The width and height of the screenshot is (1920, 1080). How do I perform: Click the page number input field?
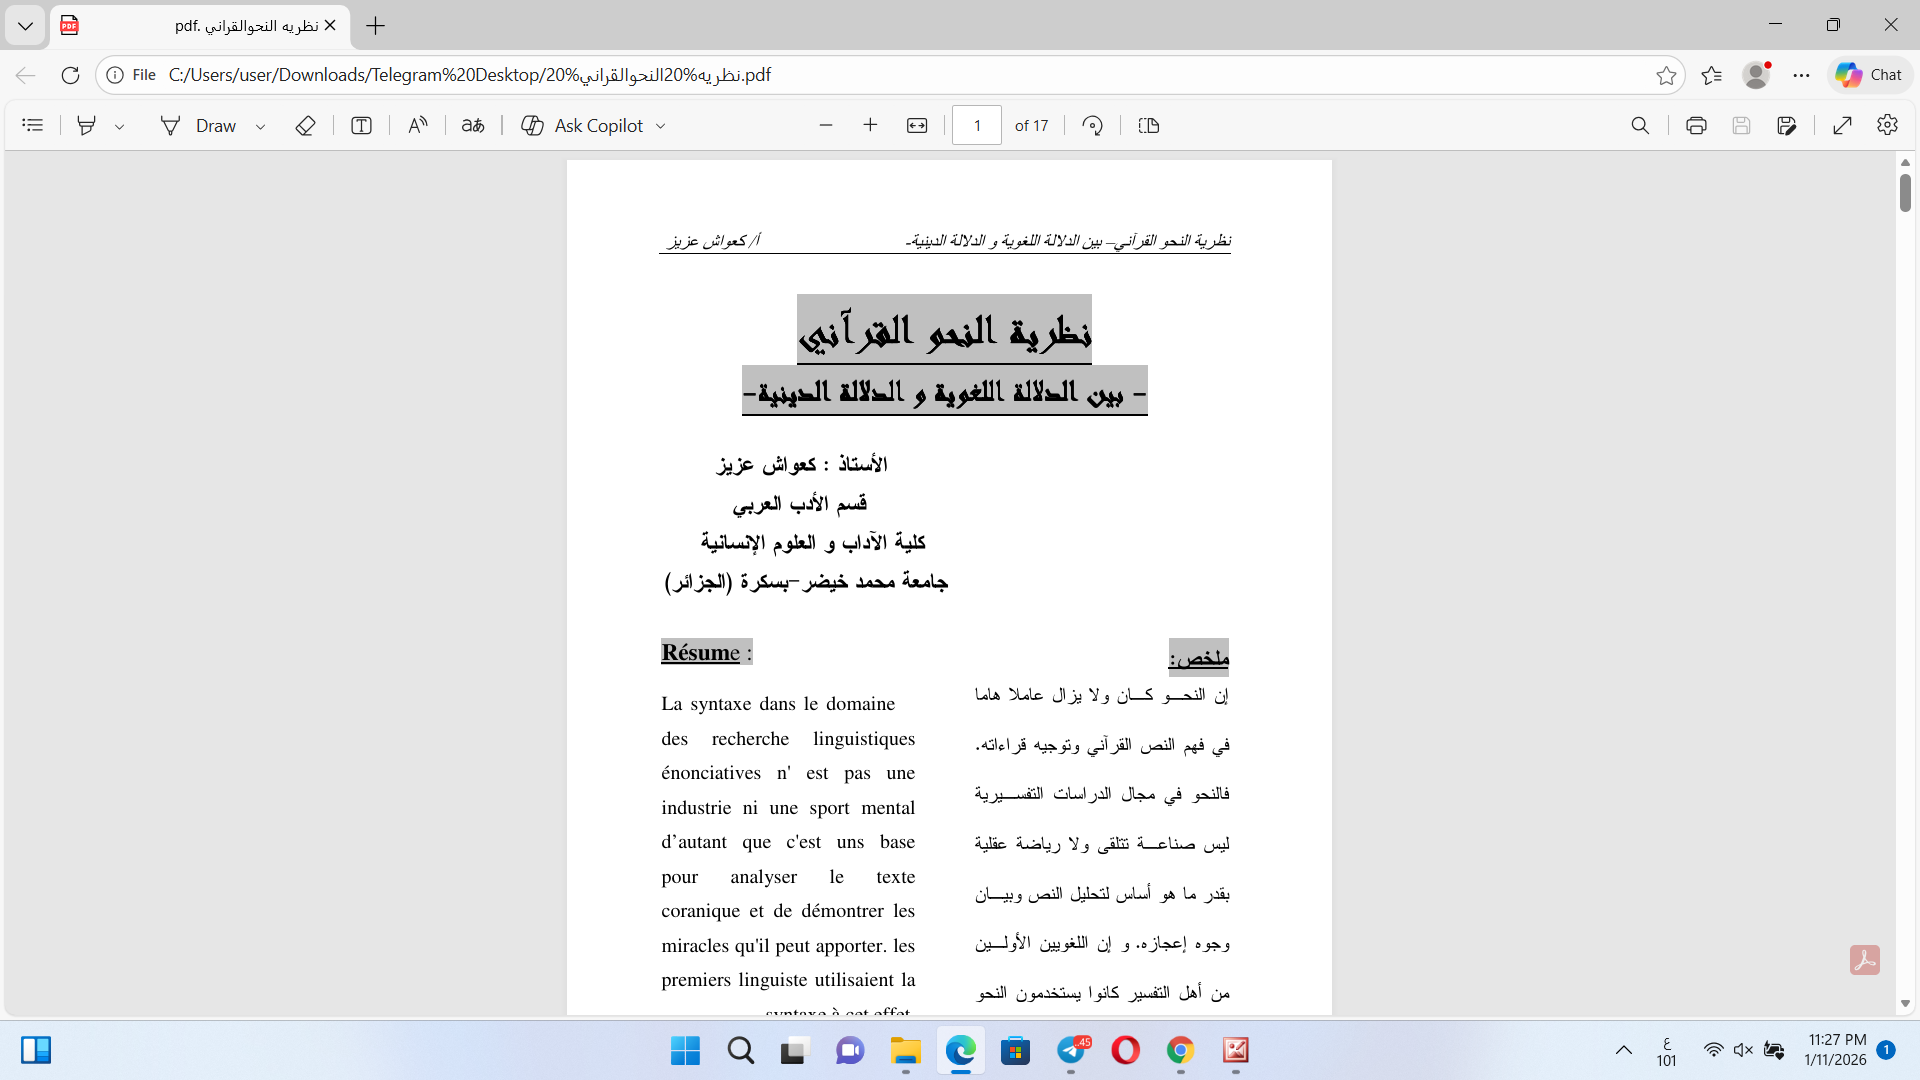click(977, 125)
